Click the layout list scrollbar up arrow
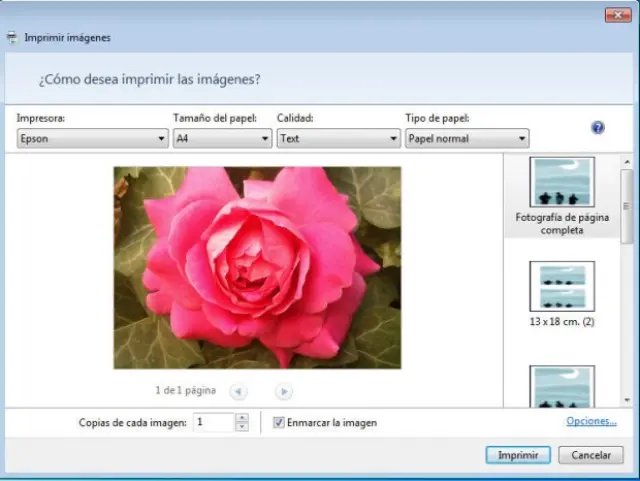640x481 pixels. 627,161
